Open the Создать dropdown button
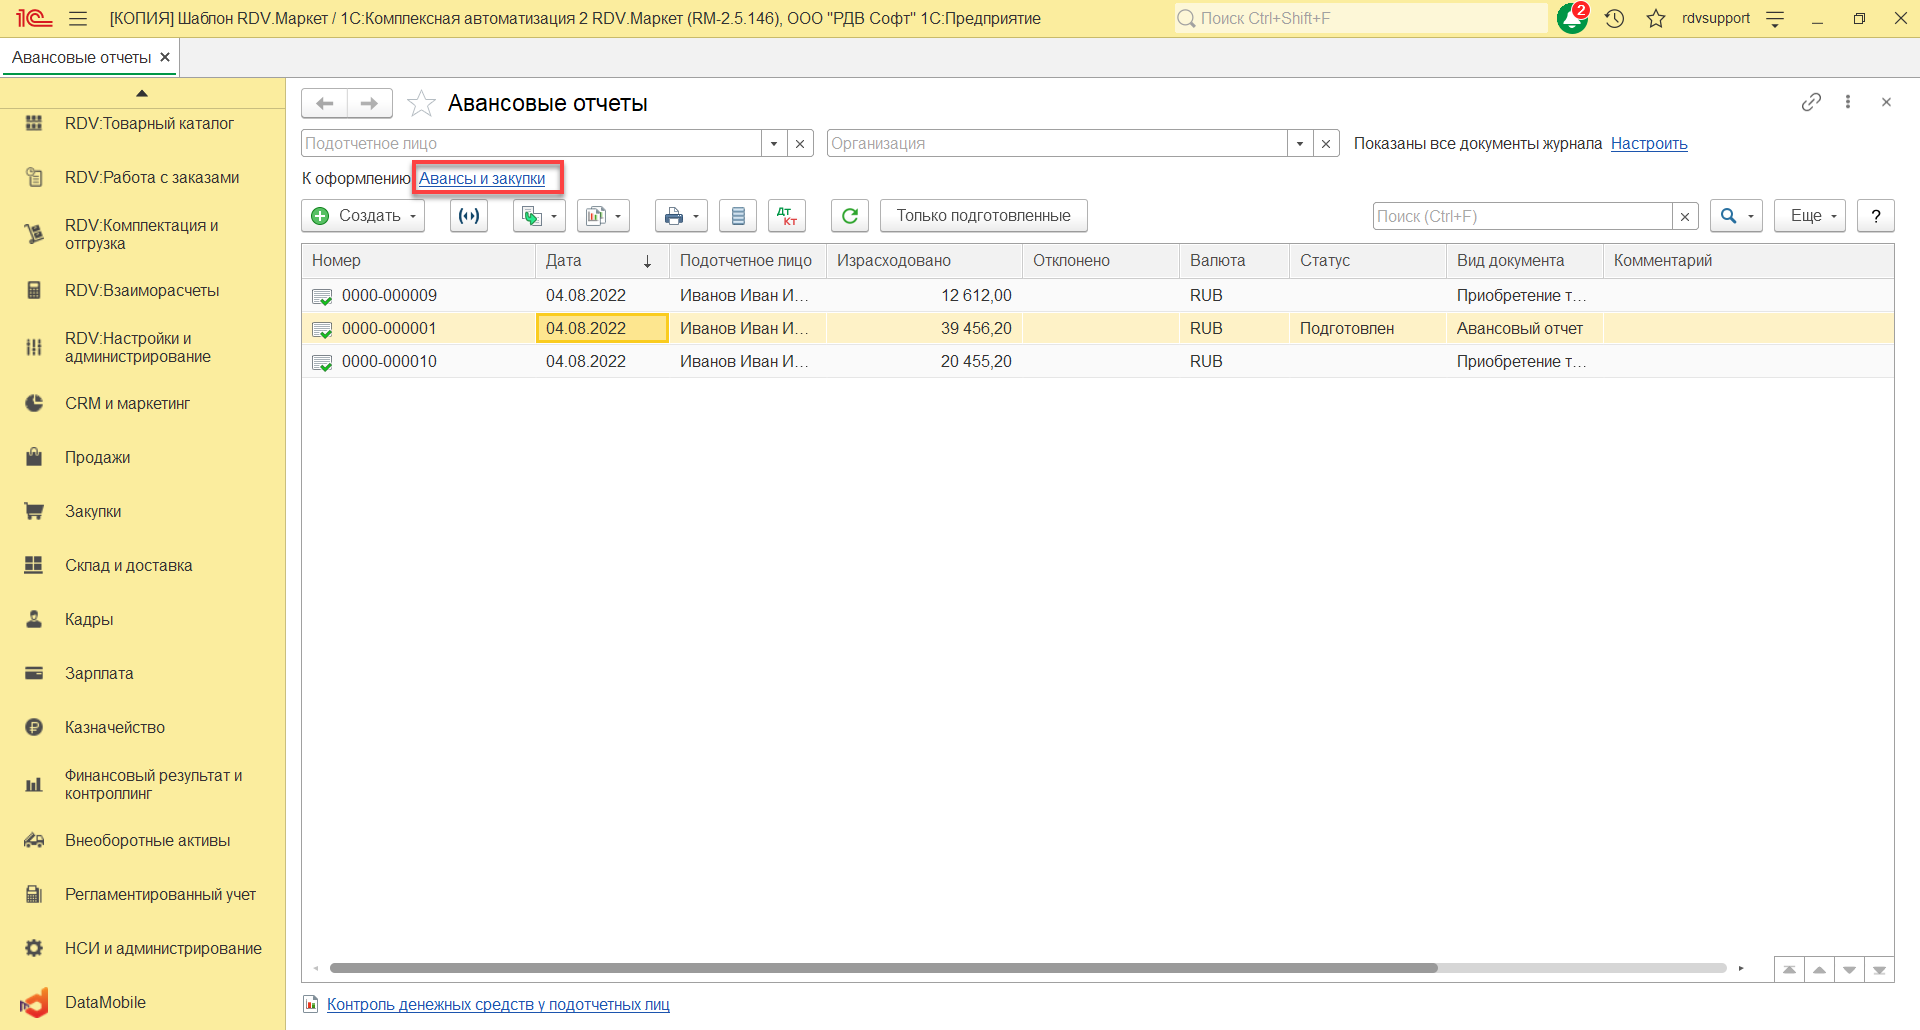The image size is (1920, 1030). pyautogui.click(x=363, y=216)
